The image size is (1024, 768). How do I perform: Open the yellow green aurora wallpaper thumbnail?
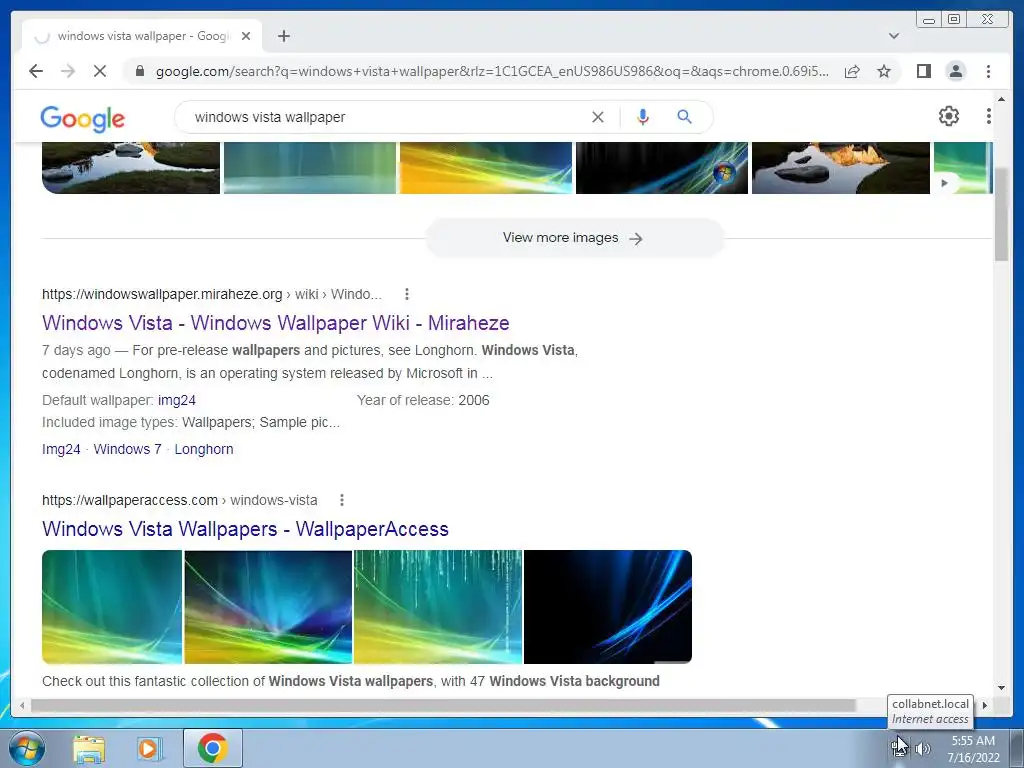(486, 167)
